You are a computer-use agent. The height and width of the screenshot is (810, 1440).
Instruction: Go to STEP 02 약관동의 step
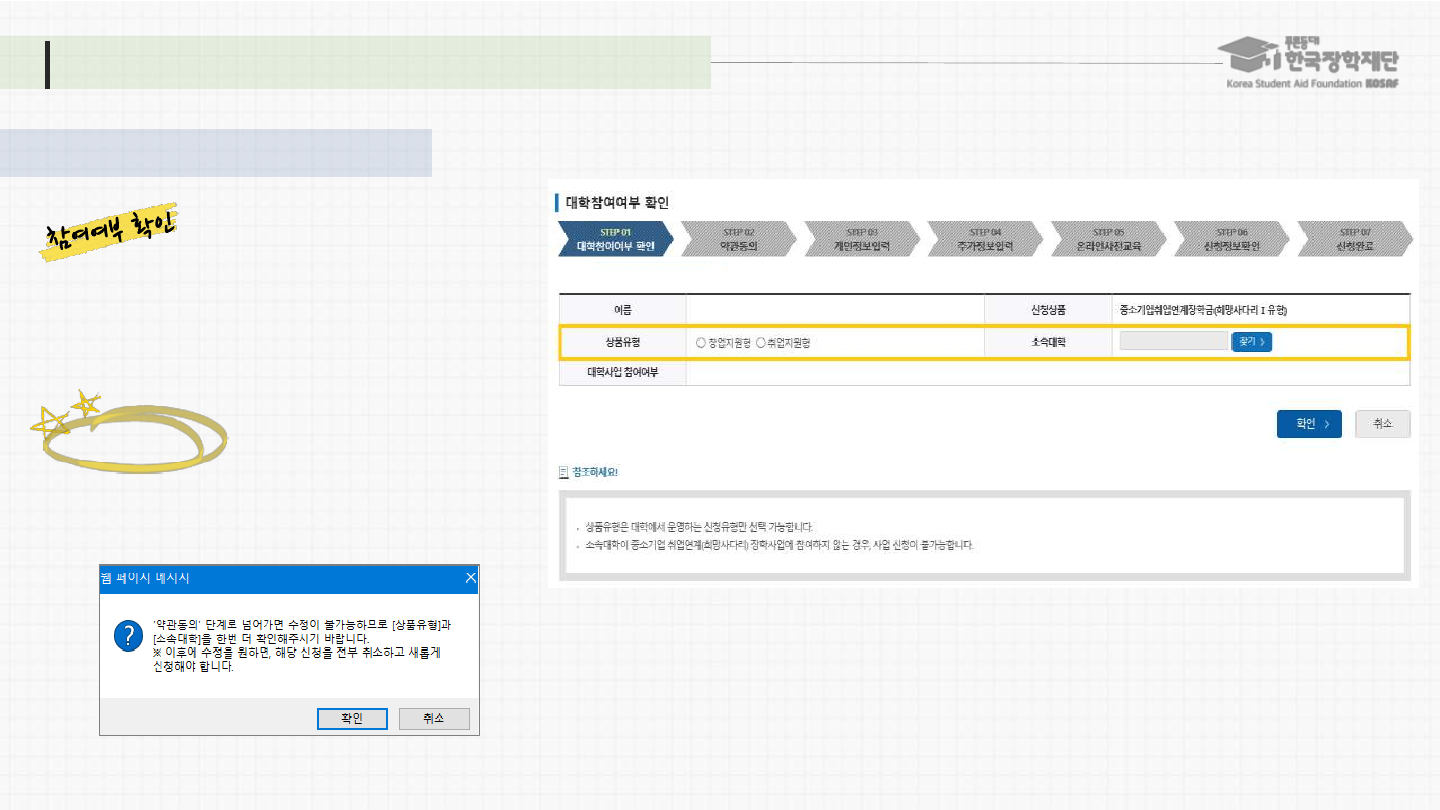[738, 240]
